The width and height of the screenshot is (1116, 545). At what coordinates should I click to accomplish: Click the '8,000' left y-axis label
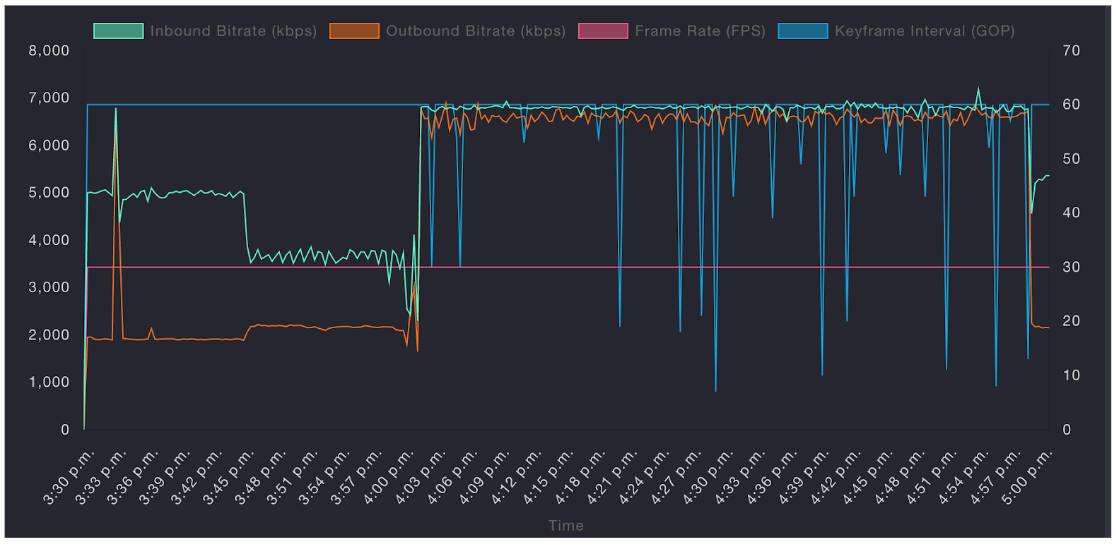[49, 50]
